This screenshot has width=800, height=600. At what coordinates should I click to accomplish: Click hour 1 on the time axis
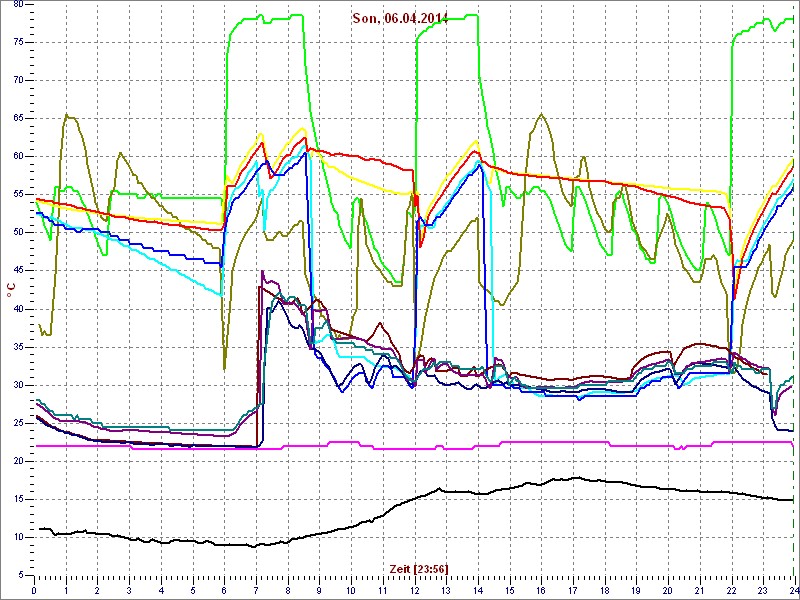click(66, 588)
